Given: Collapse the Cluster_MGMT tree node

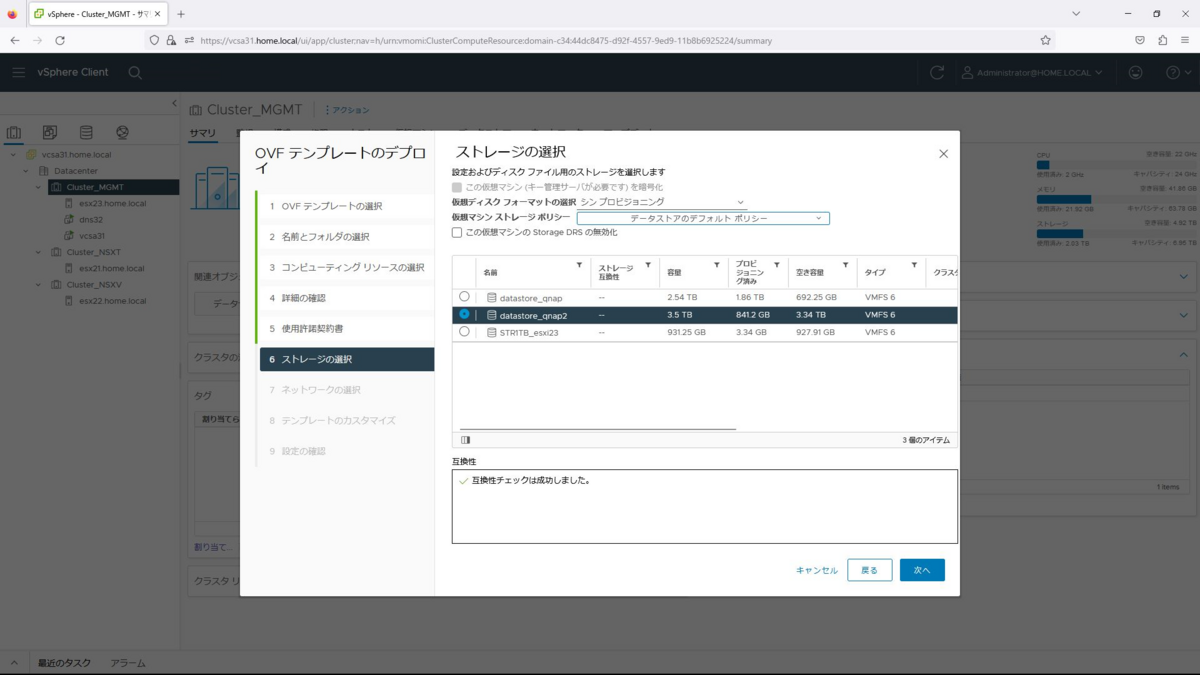Looking at the screenshot, I should tap(39, 187).
